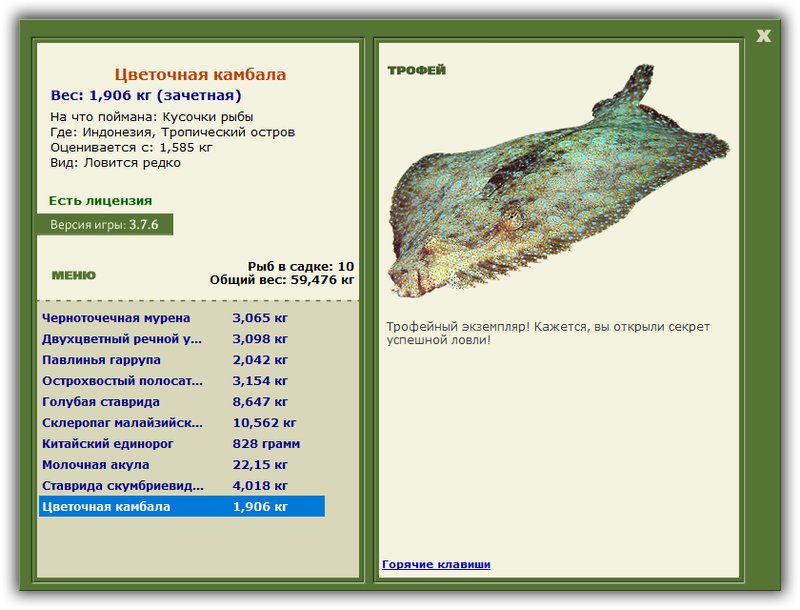The width and height of the screenshot is (800, 610).
Task: Click weight 3,065 кг of Черноточечная мурена
Action: tap(260, 318)
